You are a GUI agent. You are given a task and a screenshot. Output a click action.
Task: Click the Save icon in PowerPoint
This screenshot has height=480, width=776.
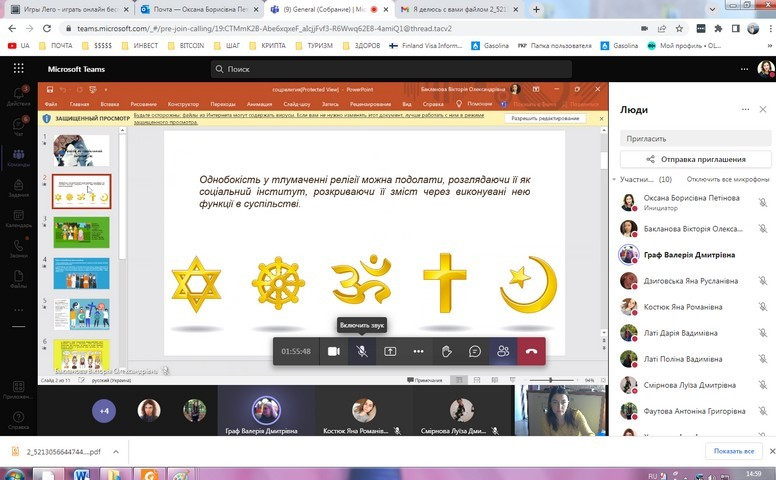coord(50,90)
